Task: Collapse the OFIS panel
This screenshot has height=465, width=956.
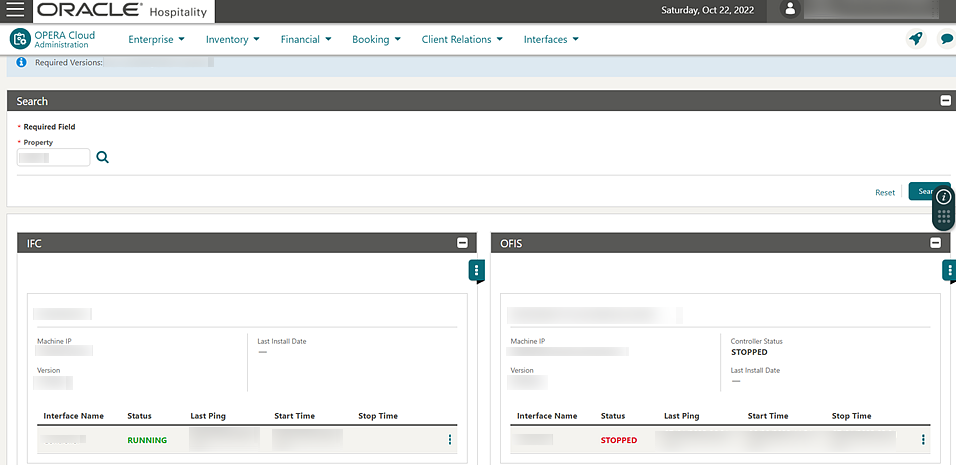Action: coord(935,243)
